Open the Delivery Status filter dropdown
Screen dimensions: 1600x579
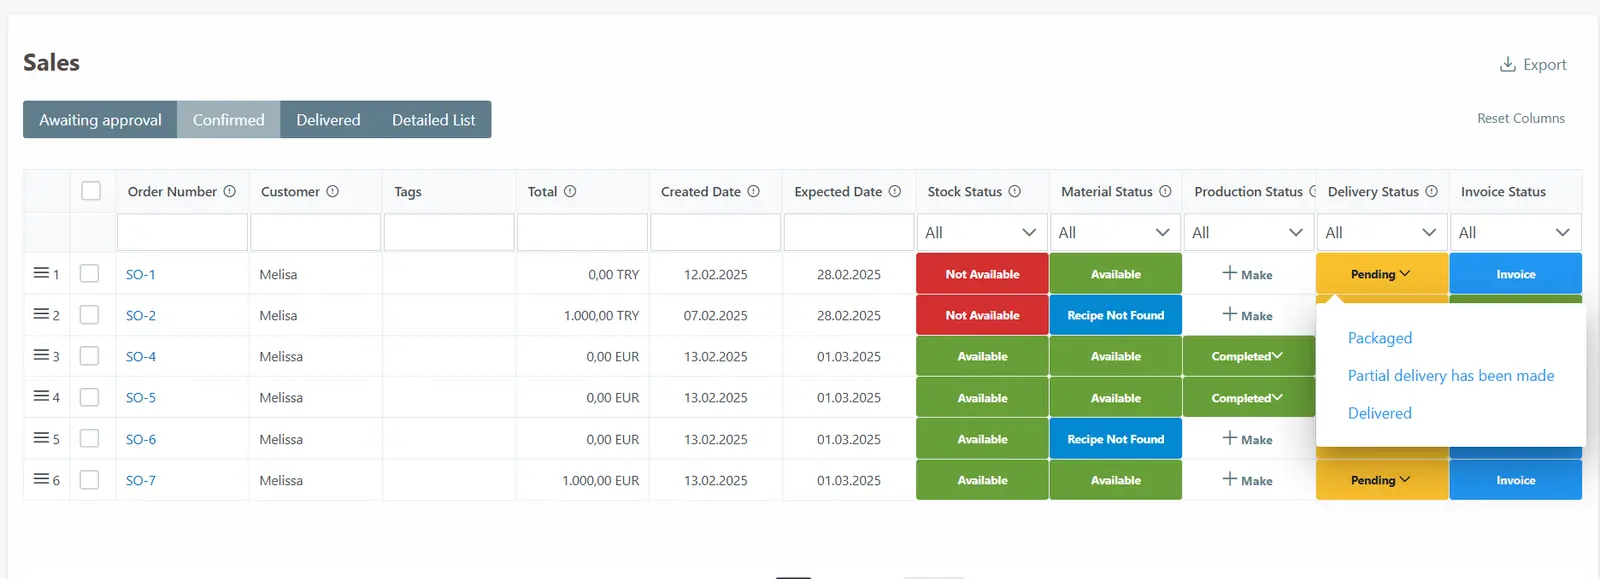[x=1381, y=232]
